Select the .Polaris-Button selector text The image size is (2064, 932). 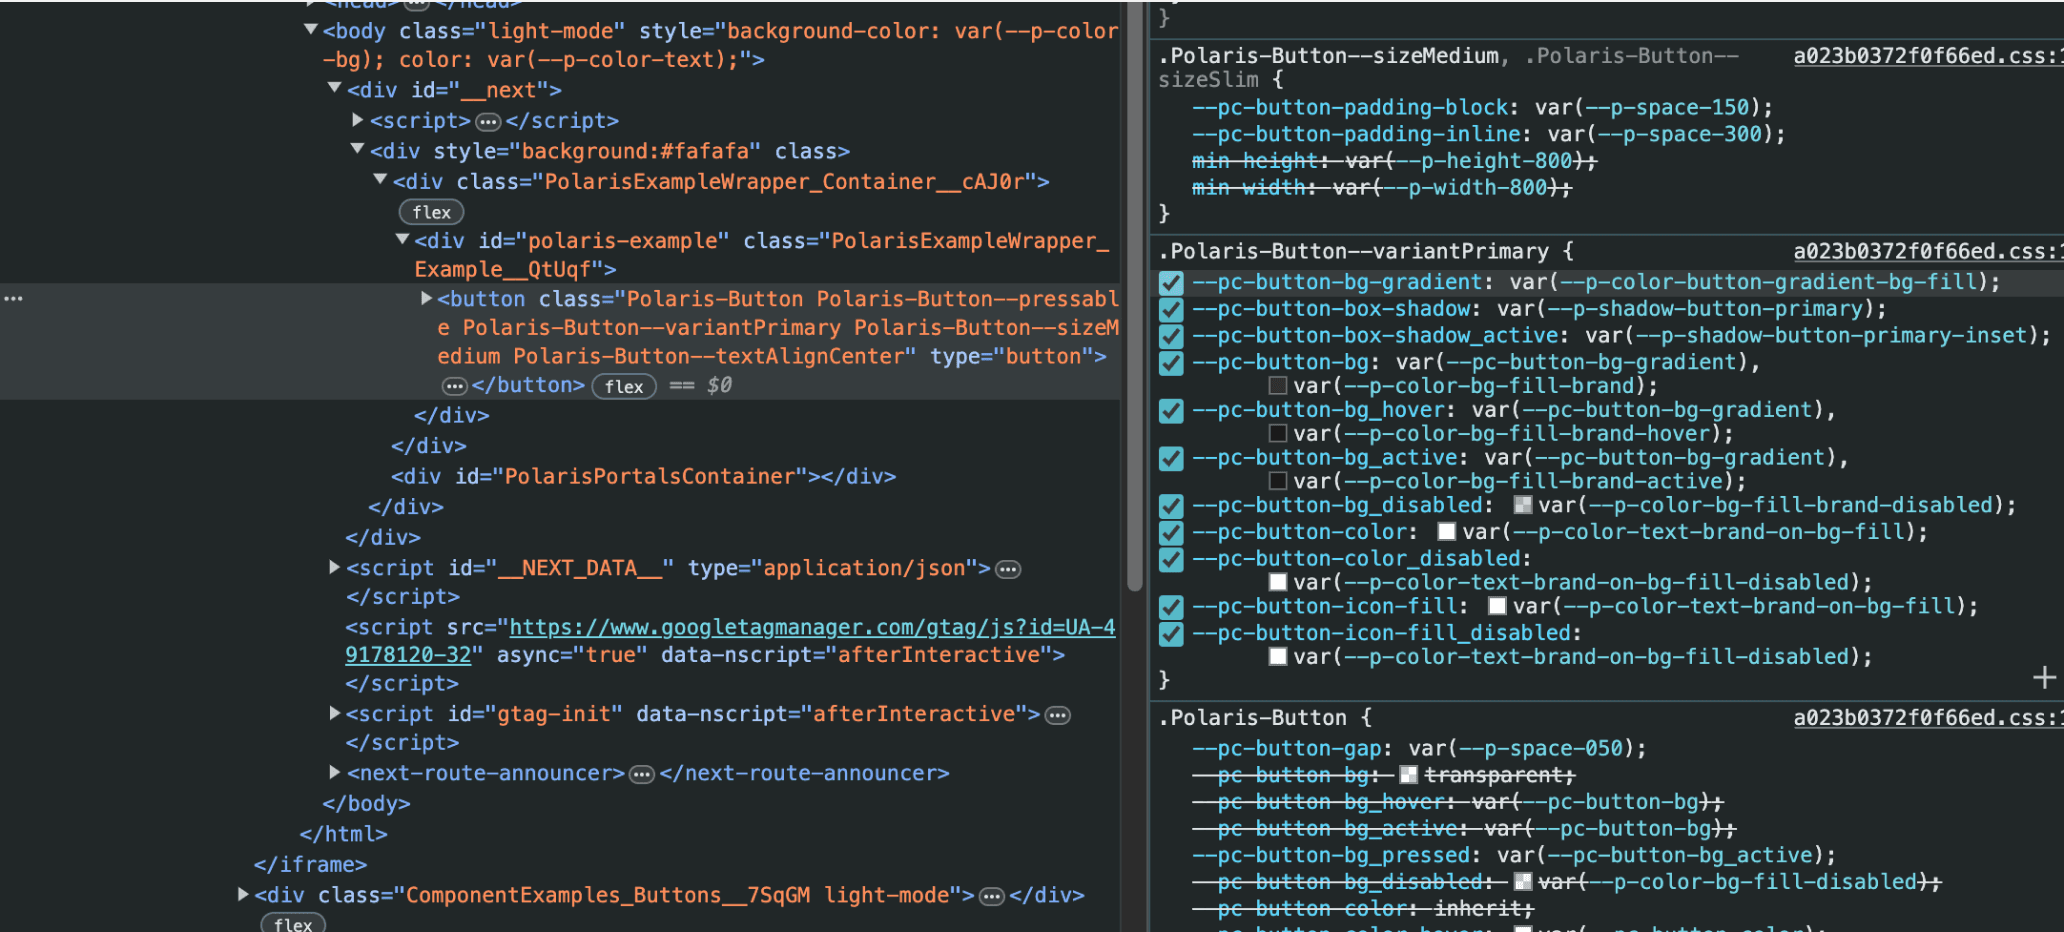(1252, 717)
